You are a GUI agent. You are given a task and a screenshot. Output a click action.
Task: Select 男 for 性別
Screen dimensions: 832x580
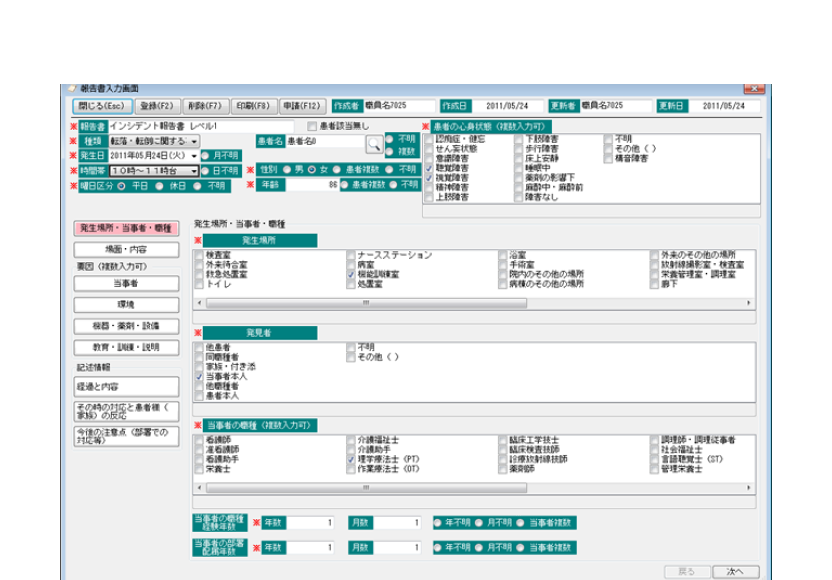click(287, 170)
